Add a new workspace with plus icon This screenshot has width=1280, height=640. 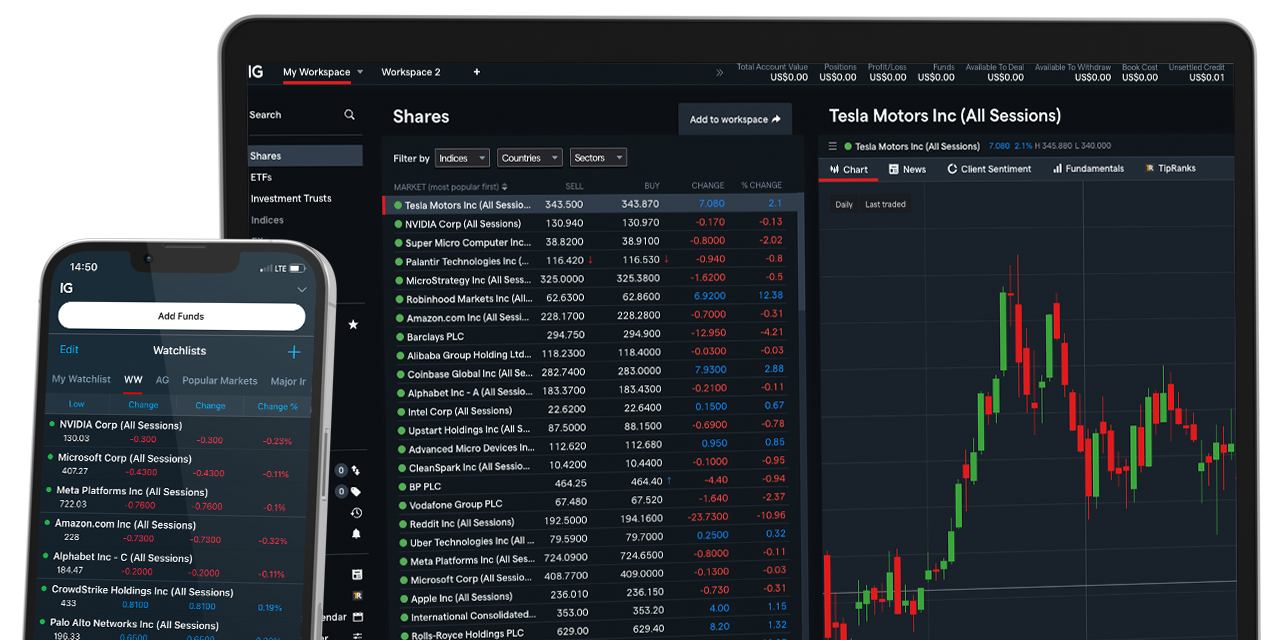[477, 72]
